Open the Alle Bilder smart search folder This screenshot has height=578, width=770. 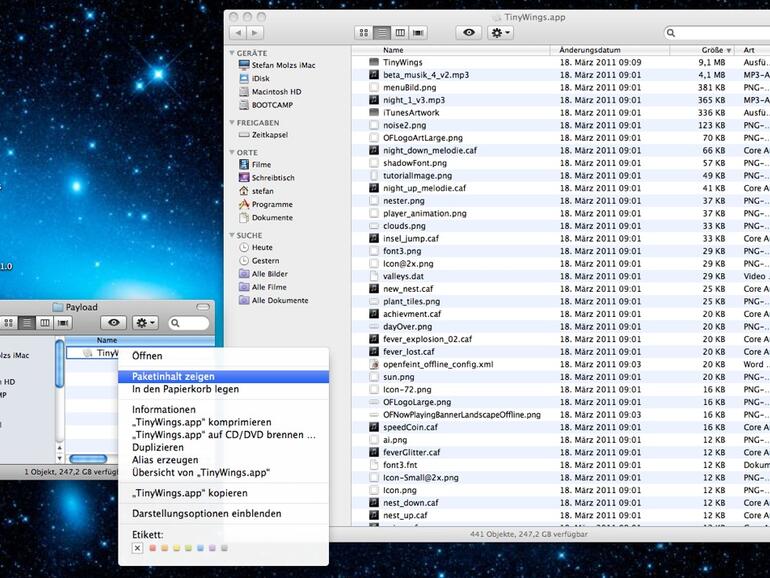point(269,274)
